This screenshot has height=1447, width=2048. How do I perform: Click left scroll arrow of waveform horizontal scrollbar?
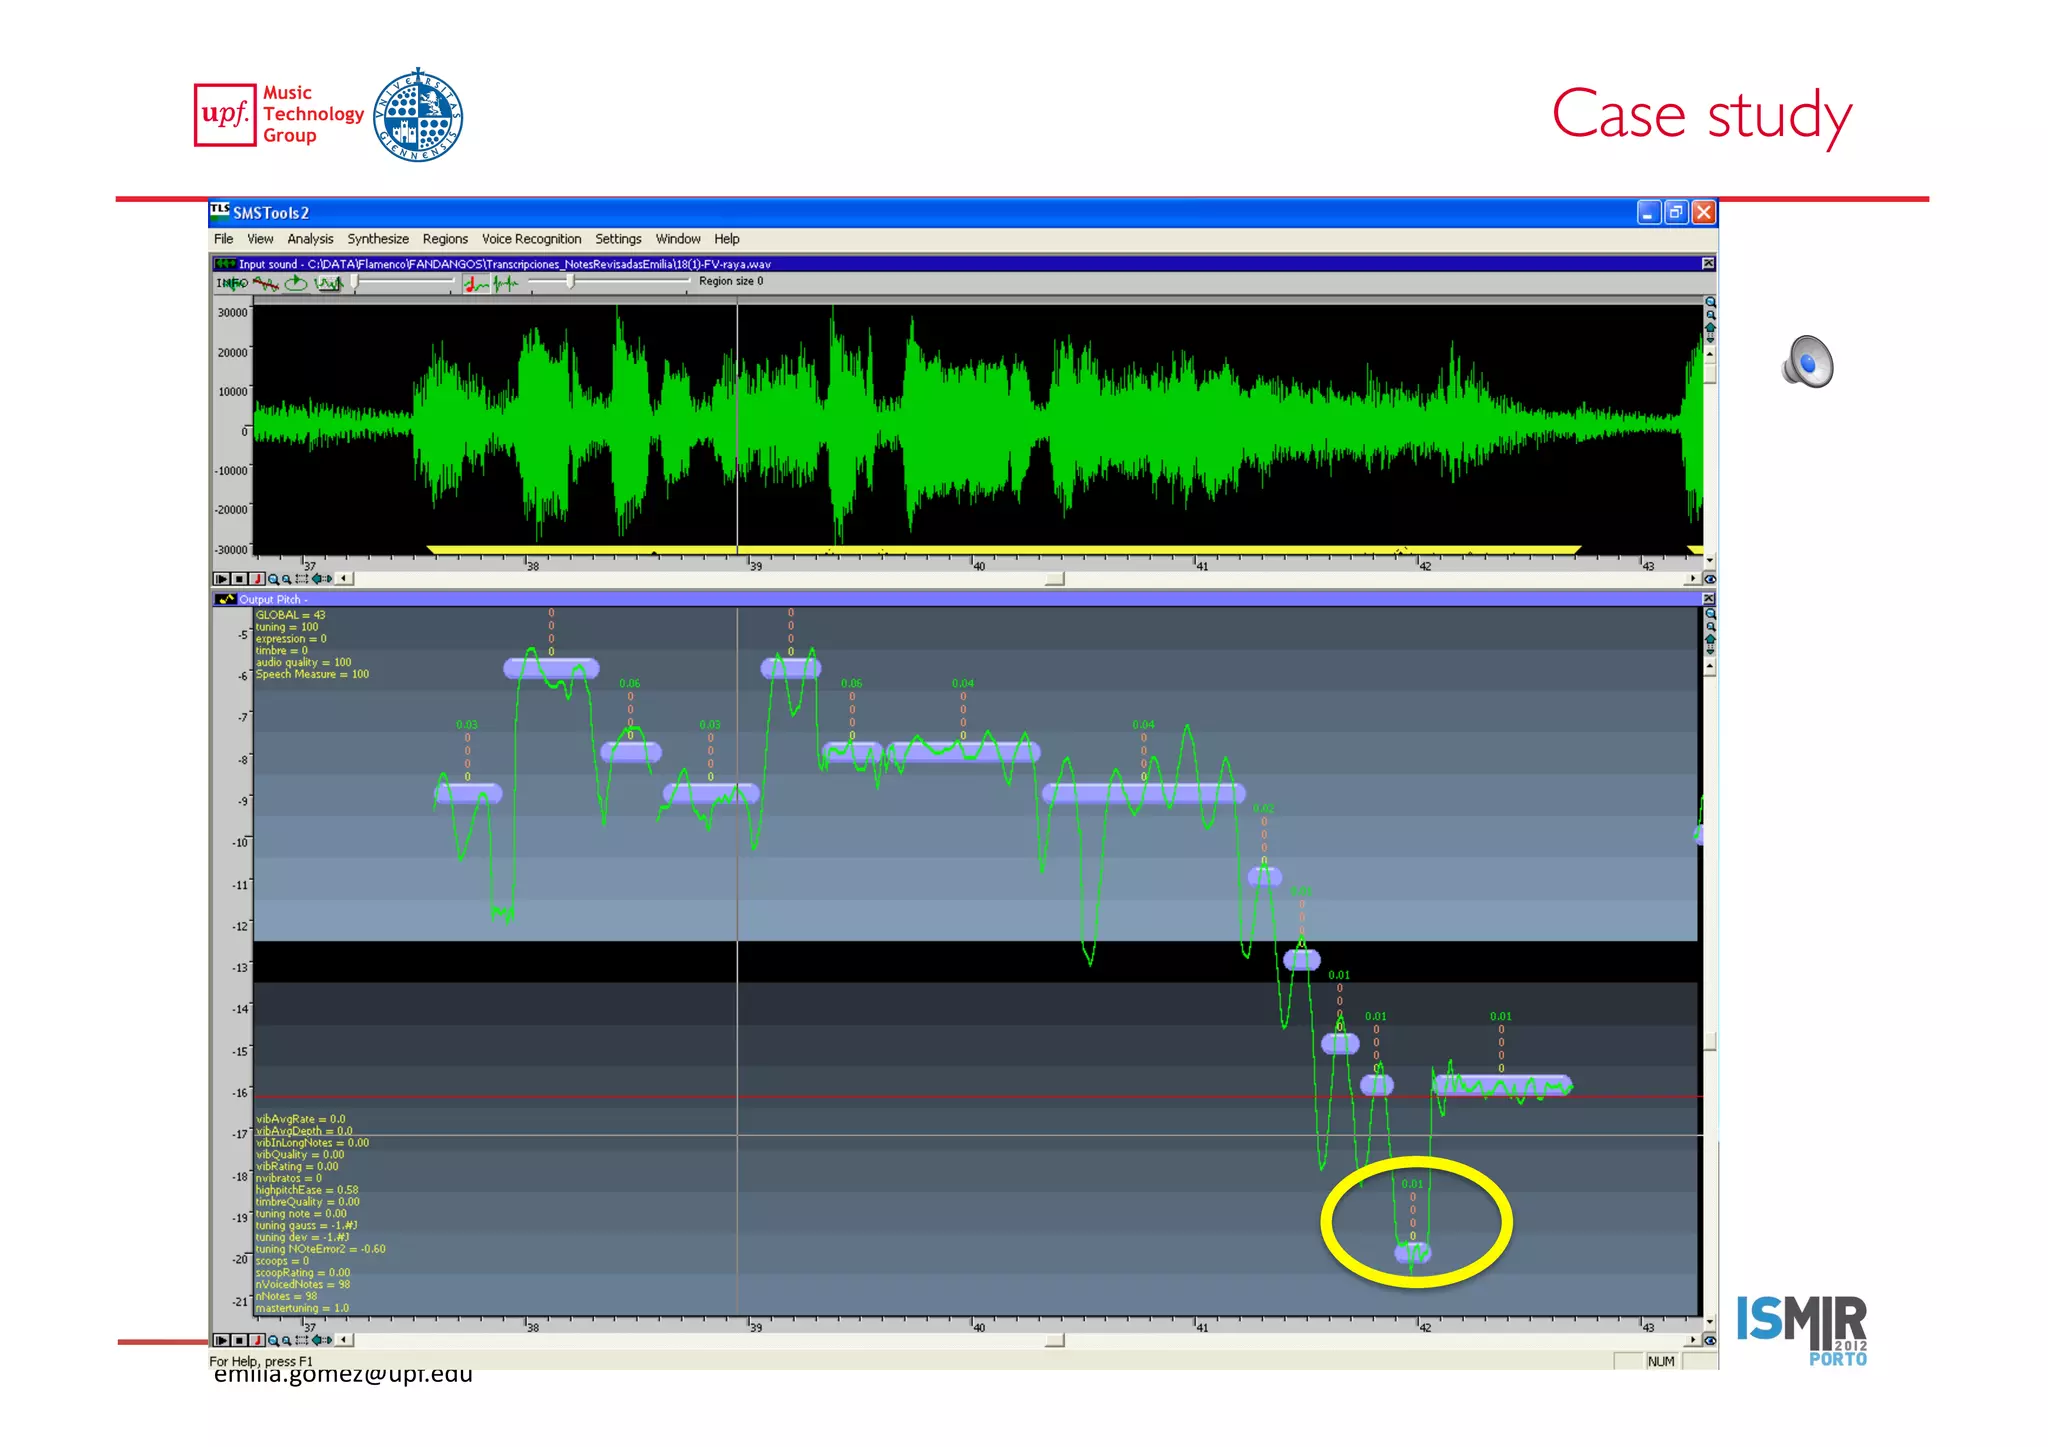tap(344, 579)
